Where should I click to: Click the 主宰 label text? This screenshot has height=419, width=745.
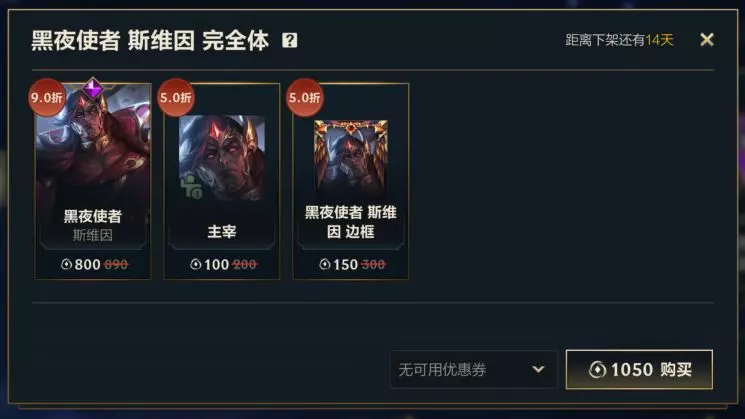coord(222,231)
